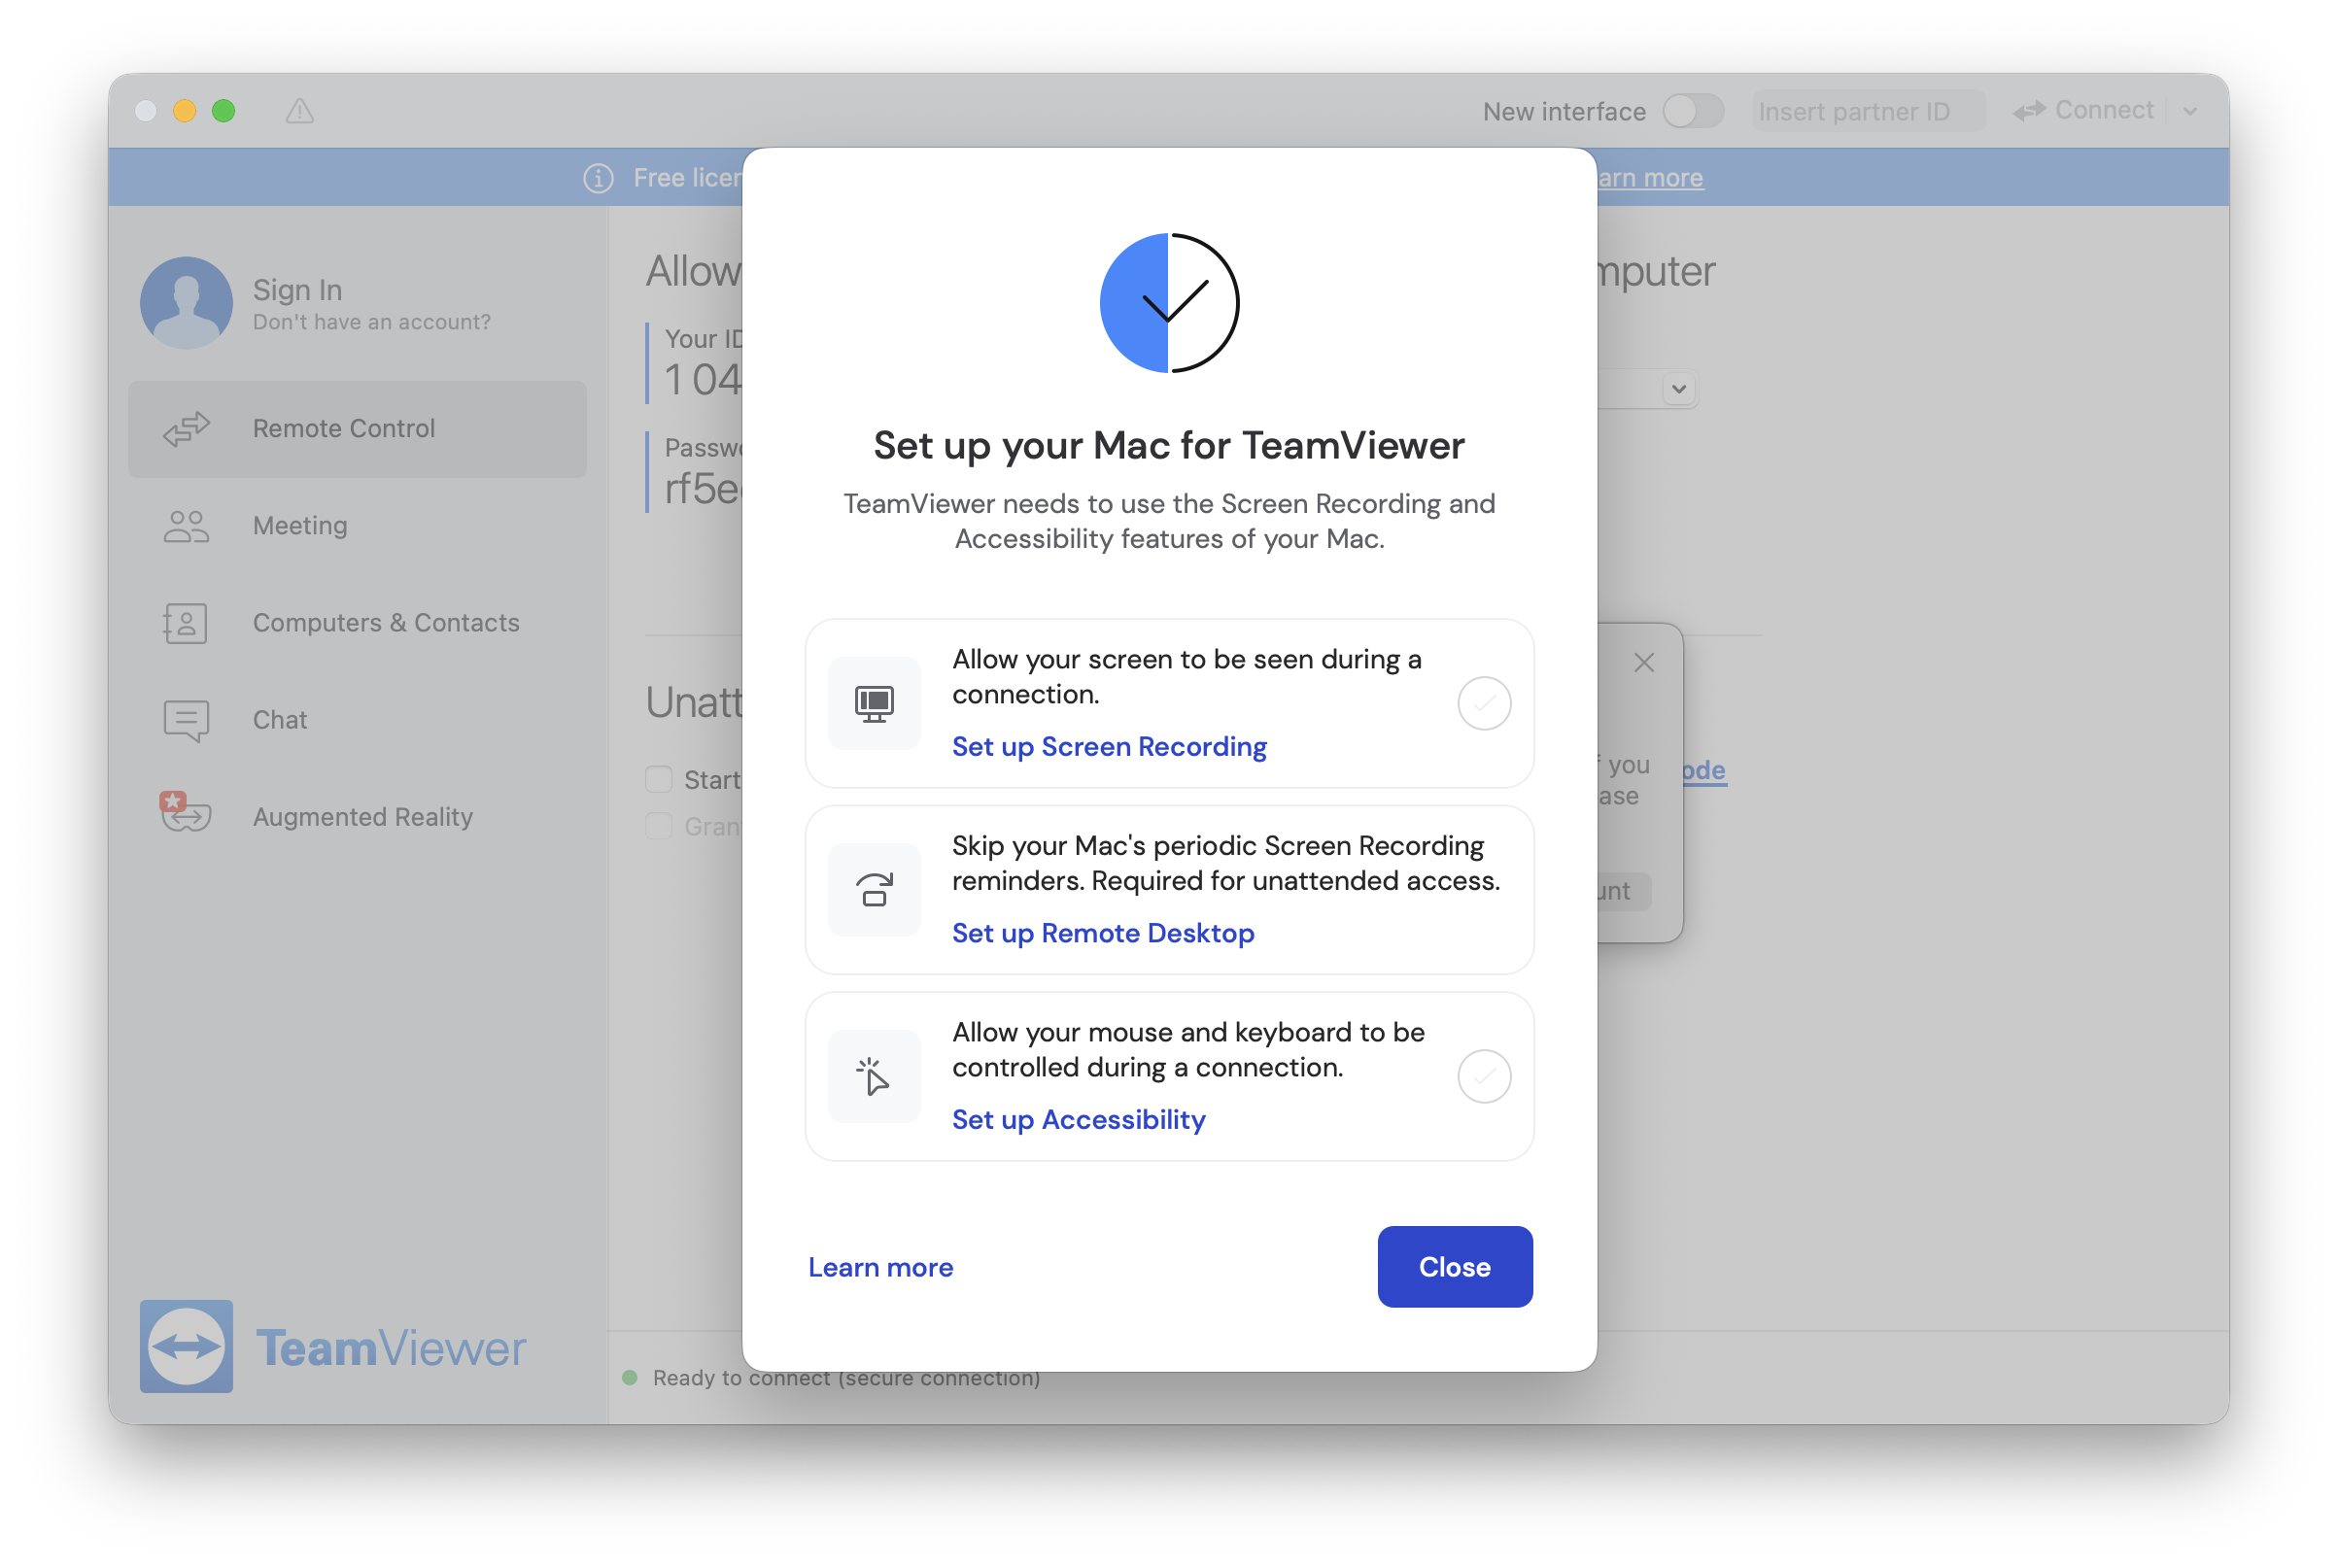Open the Learn more link in dialog

click(x=881, y=1267)
